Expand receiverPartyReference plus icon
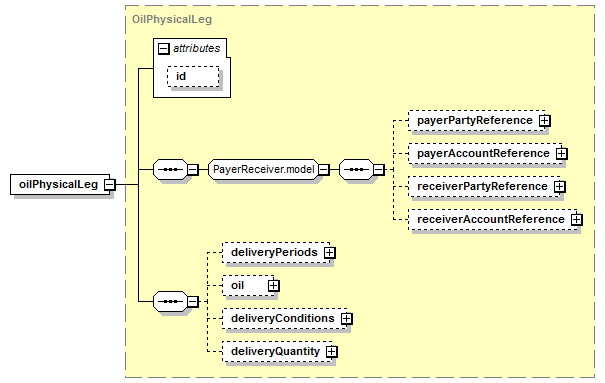Screen dimensions: 605x383 tap(559, 187)
